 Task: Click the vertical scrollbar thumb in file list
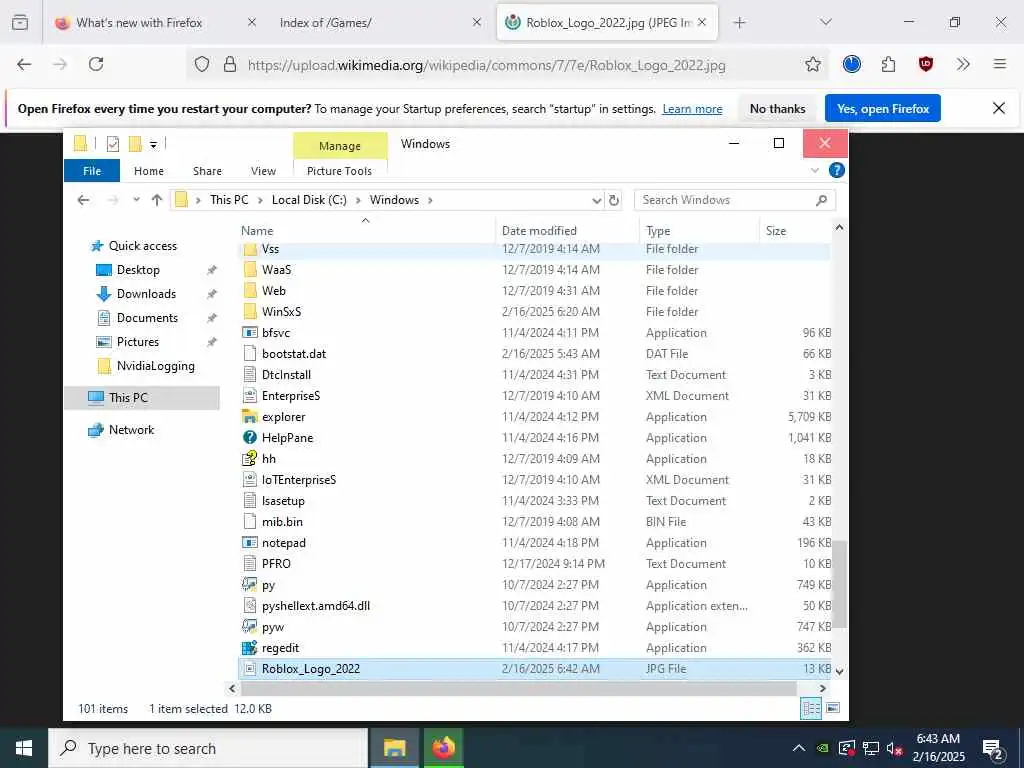[839, 584]
